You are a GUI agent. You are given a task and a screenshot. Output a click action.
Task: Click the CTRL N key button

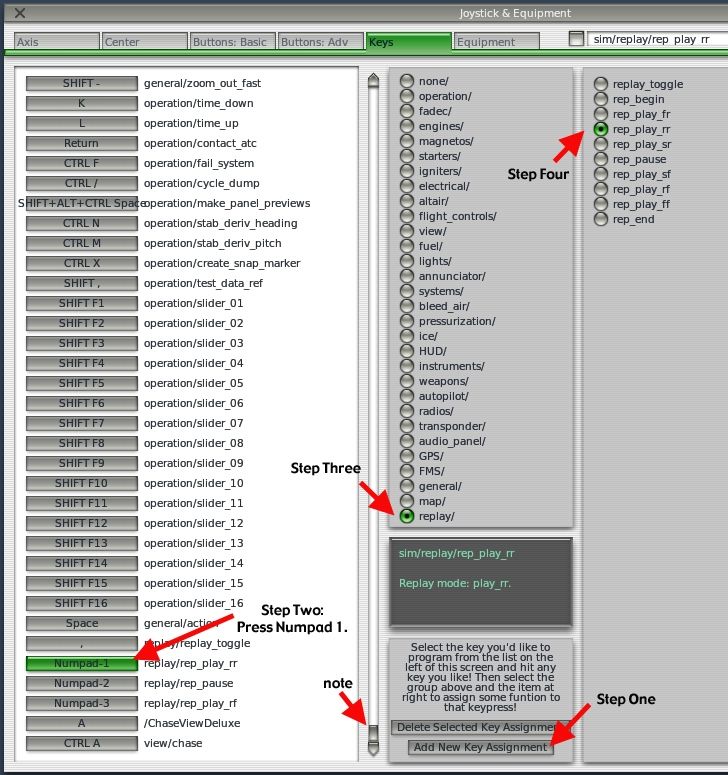click(x=82, y=223)
